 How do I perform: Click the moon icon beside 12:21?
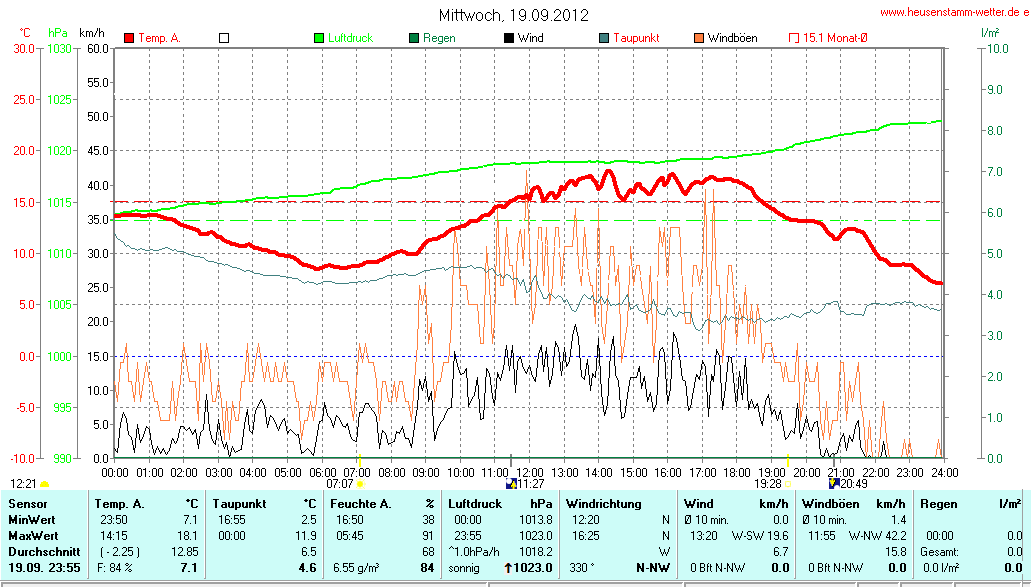tap(45, 483)
